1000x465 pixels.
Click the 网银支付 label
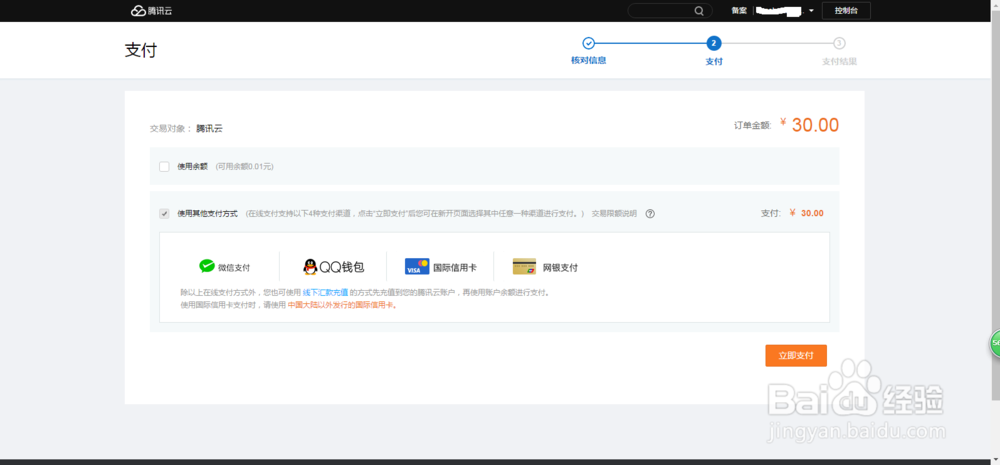[x=560, y=268]
